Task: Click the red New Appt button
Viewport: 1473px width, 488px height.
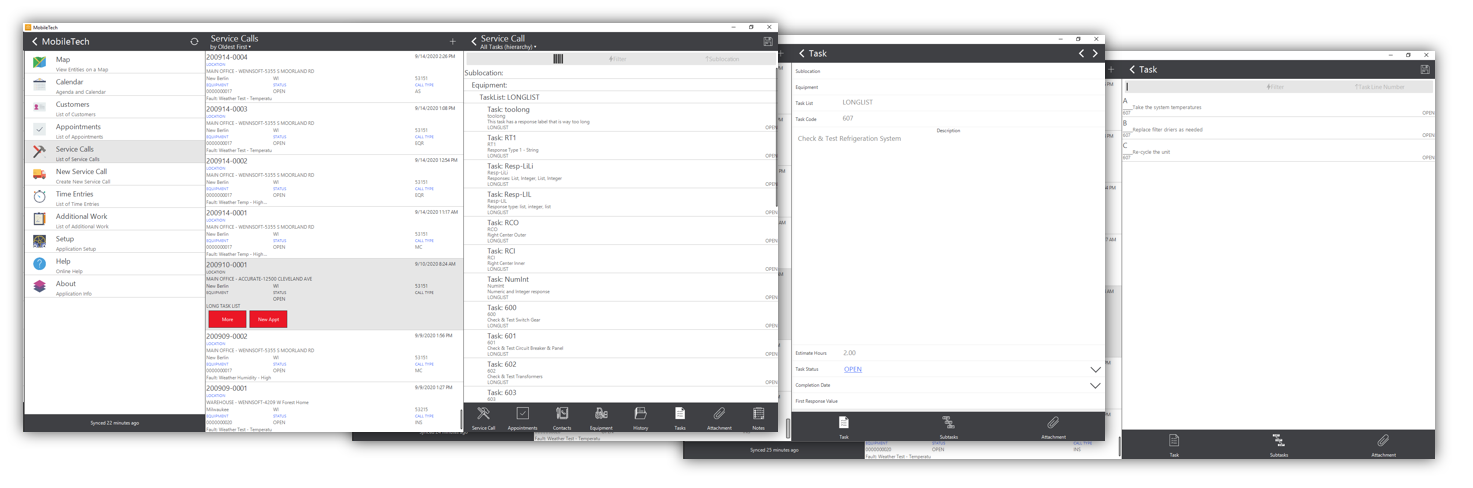Action: (x=268, y=319)
